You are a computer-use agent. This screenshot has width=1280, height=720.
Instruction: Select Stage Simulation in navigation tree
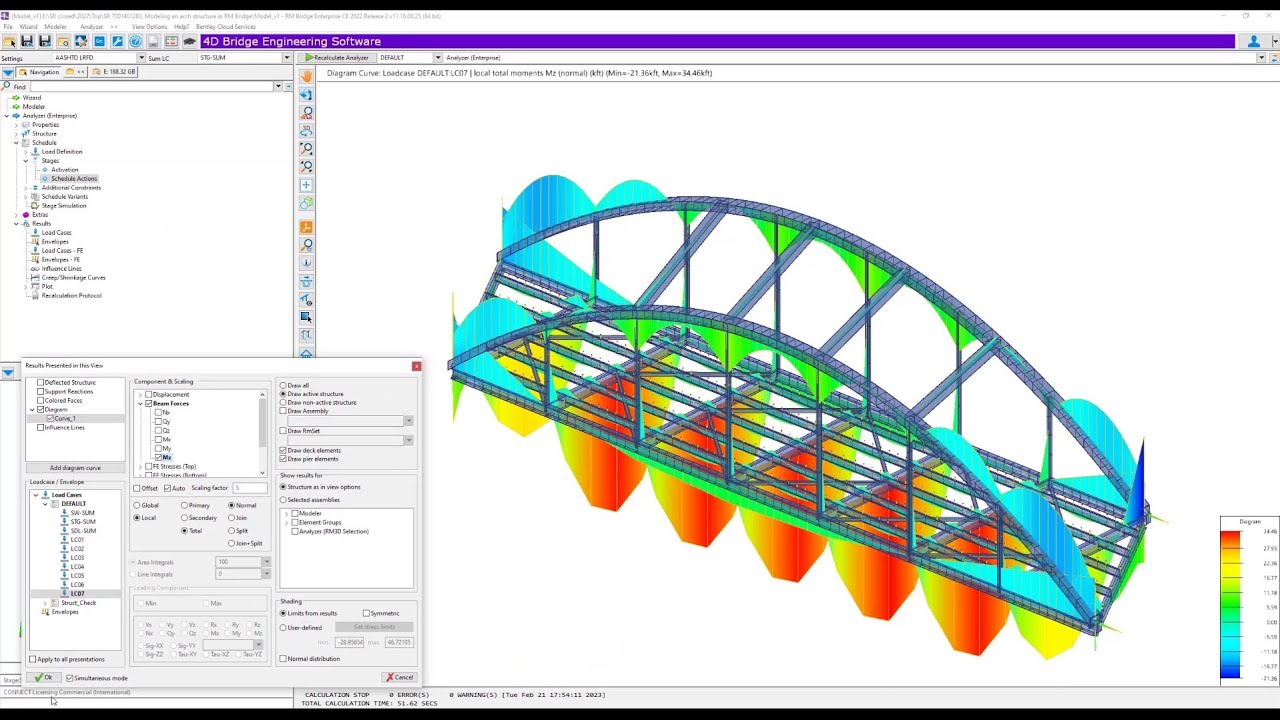pyautogui.click(x=64, y=206)
